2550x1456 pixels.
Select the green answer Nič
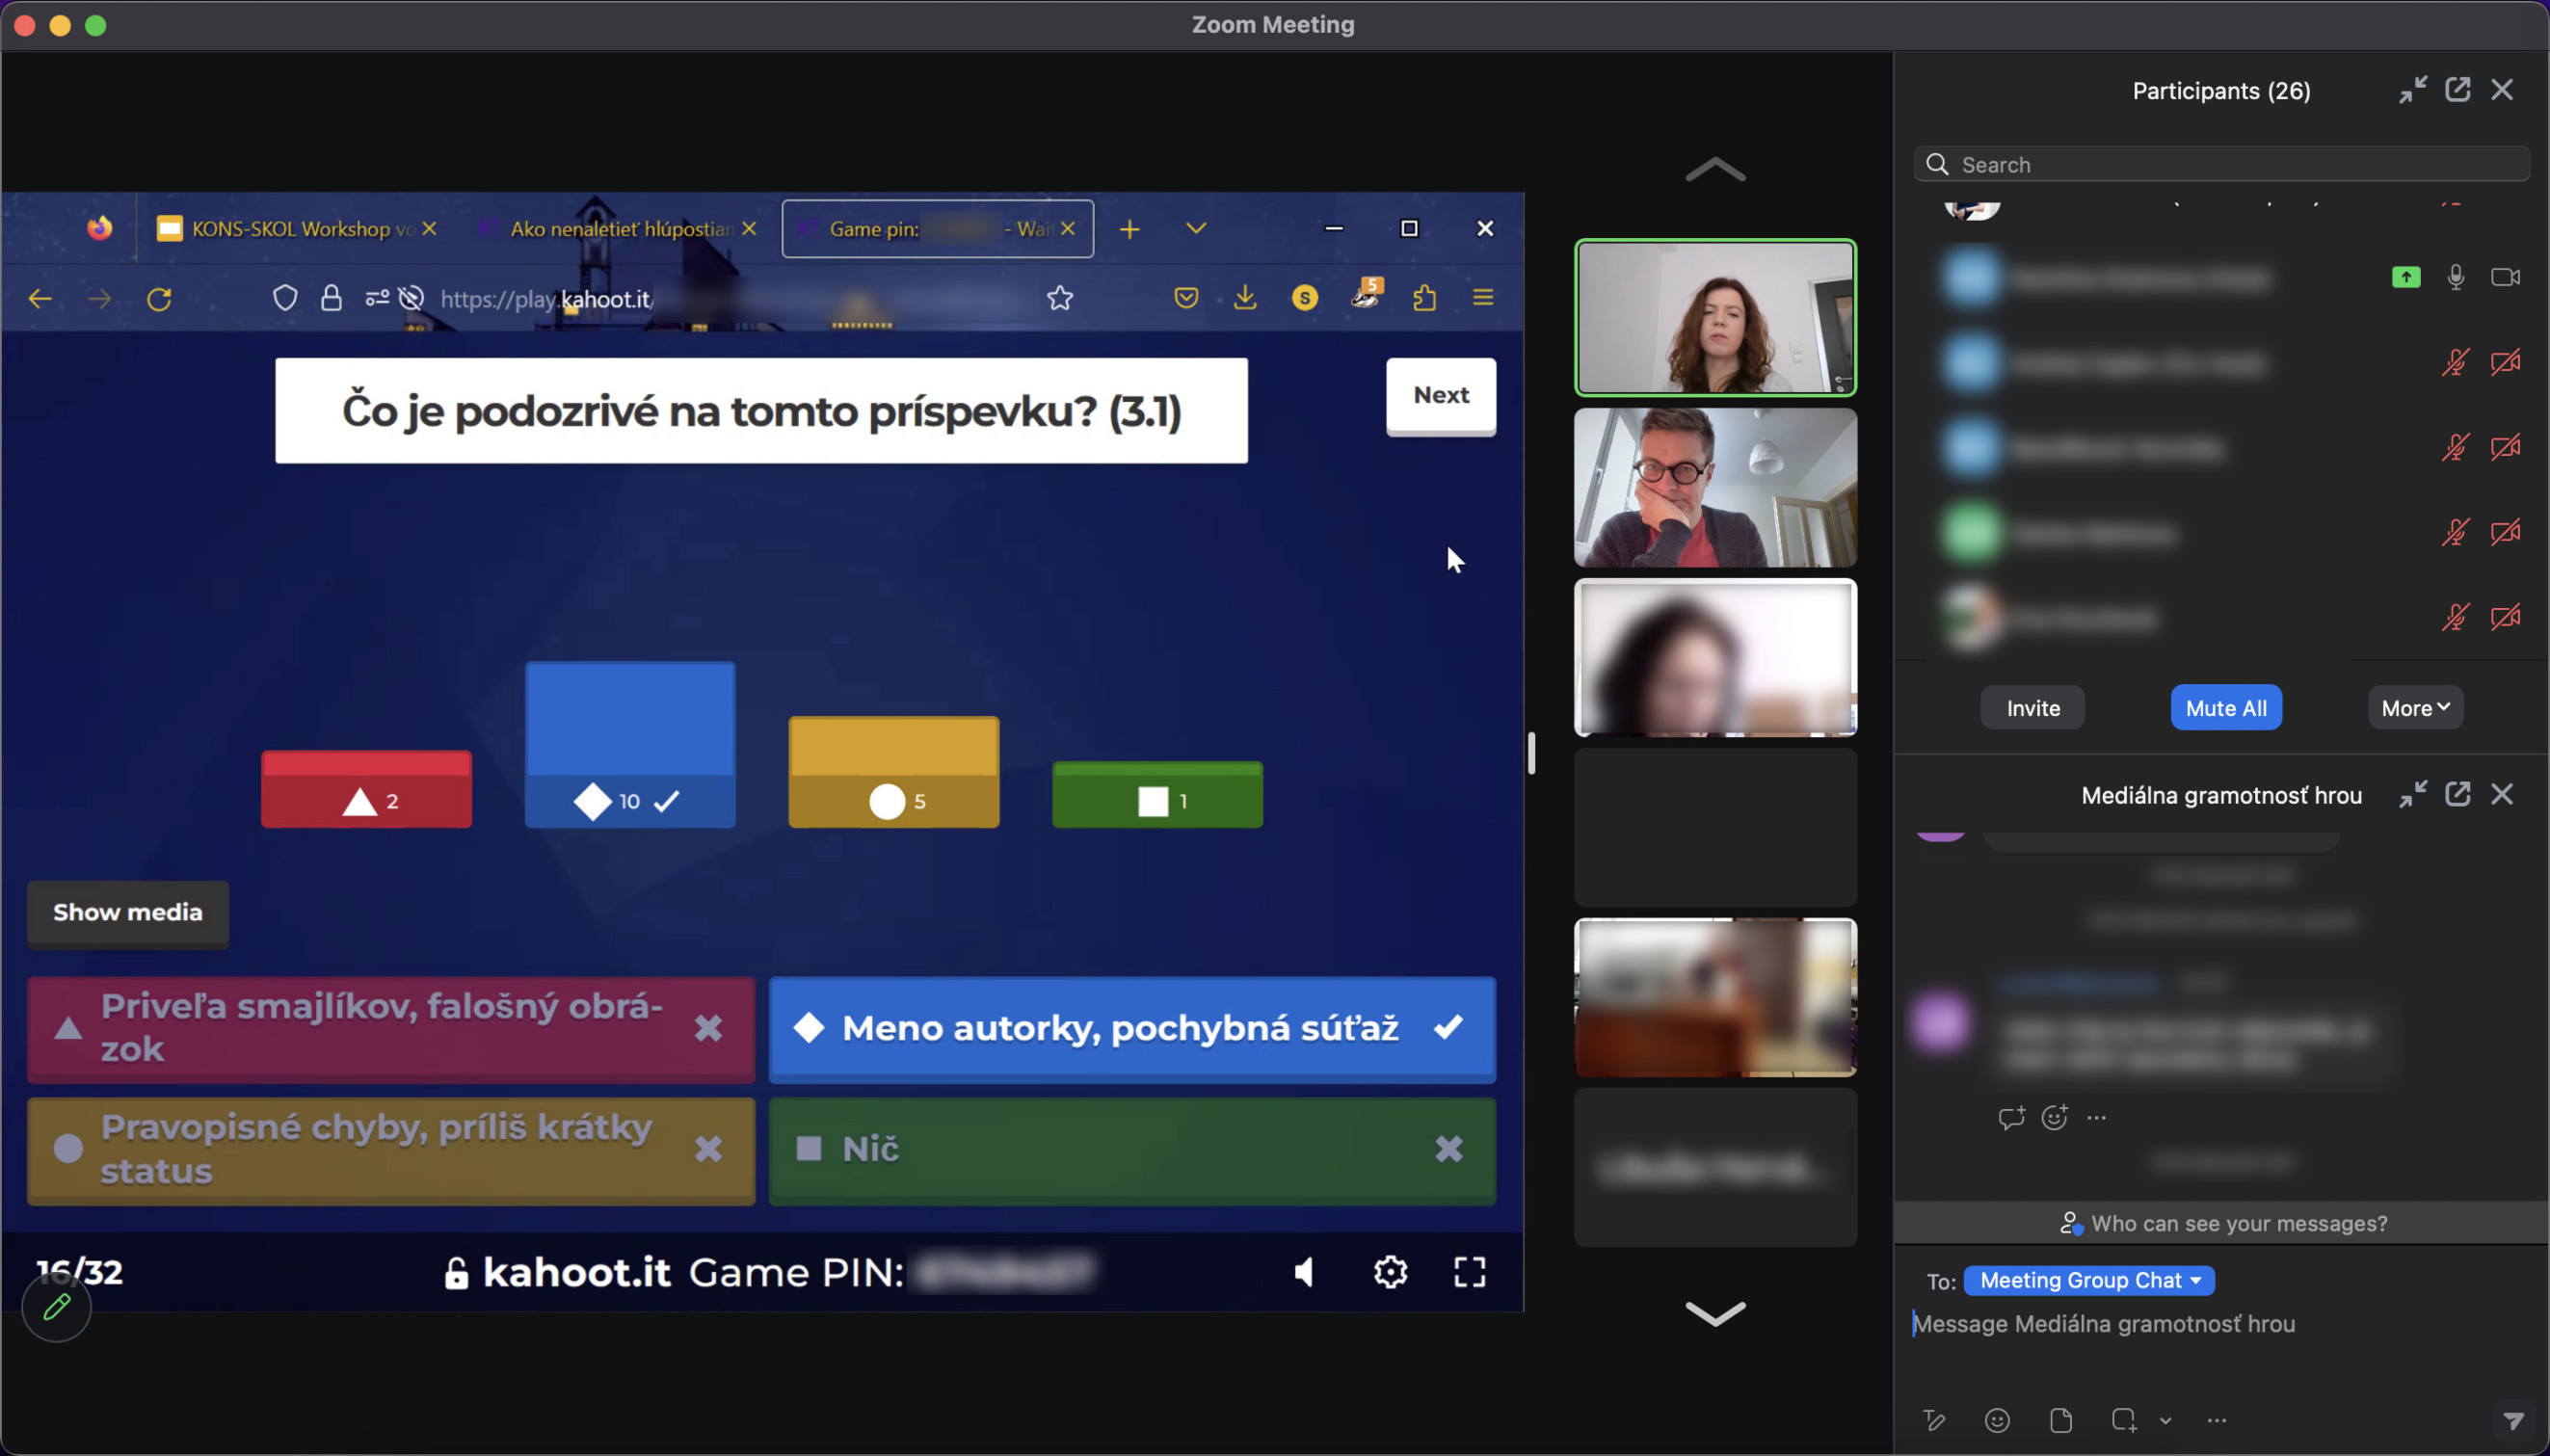click(1132, 1149)
